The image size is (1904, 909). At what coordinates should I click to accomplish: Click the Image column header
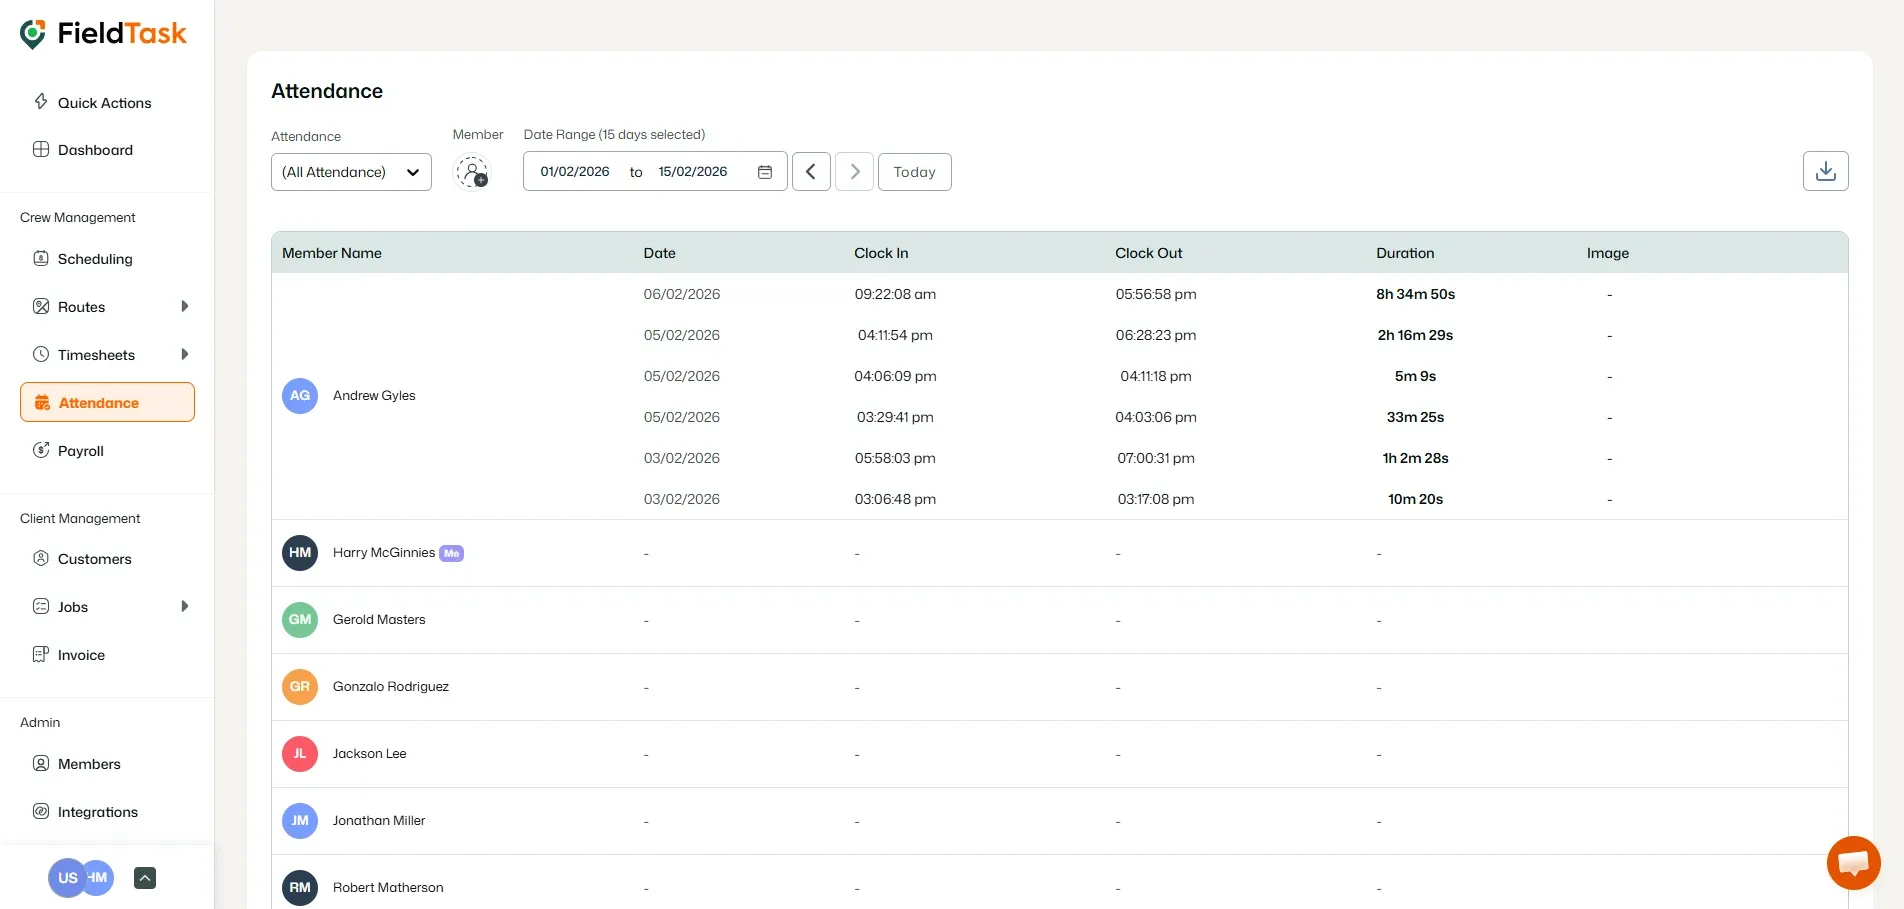(x=1608, y=253)
